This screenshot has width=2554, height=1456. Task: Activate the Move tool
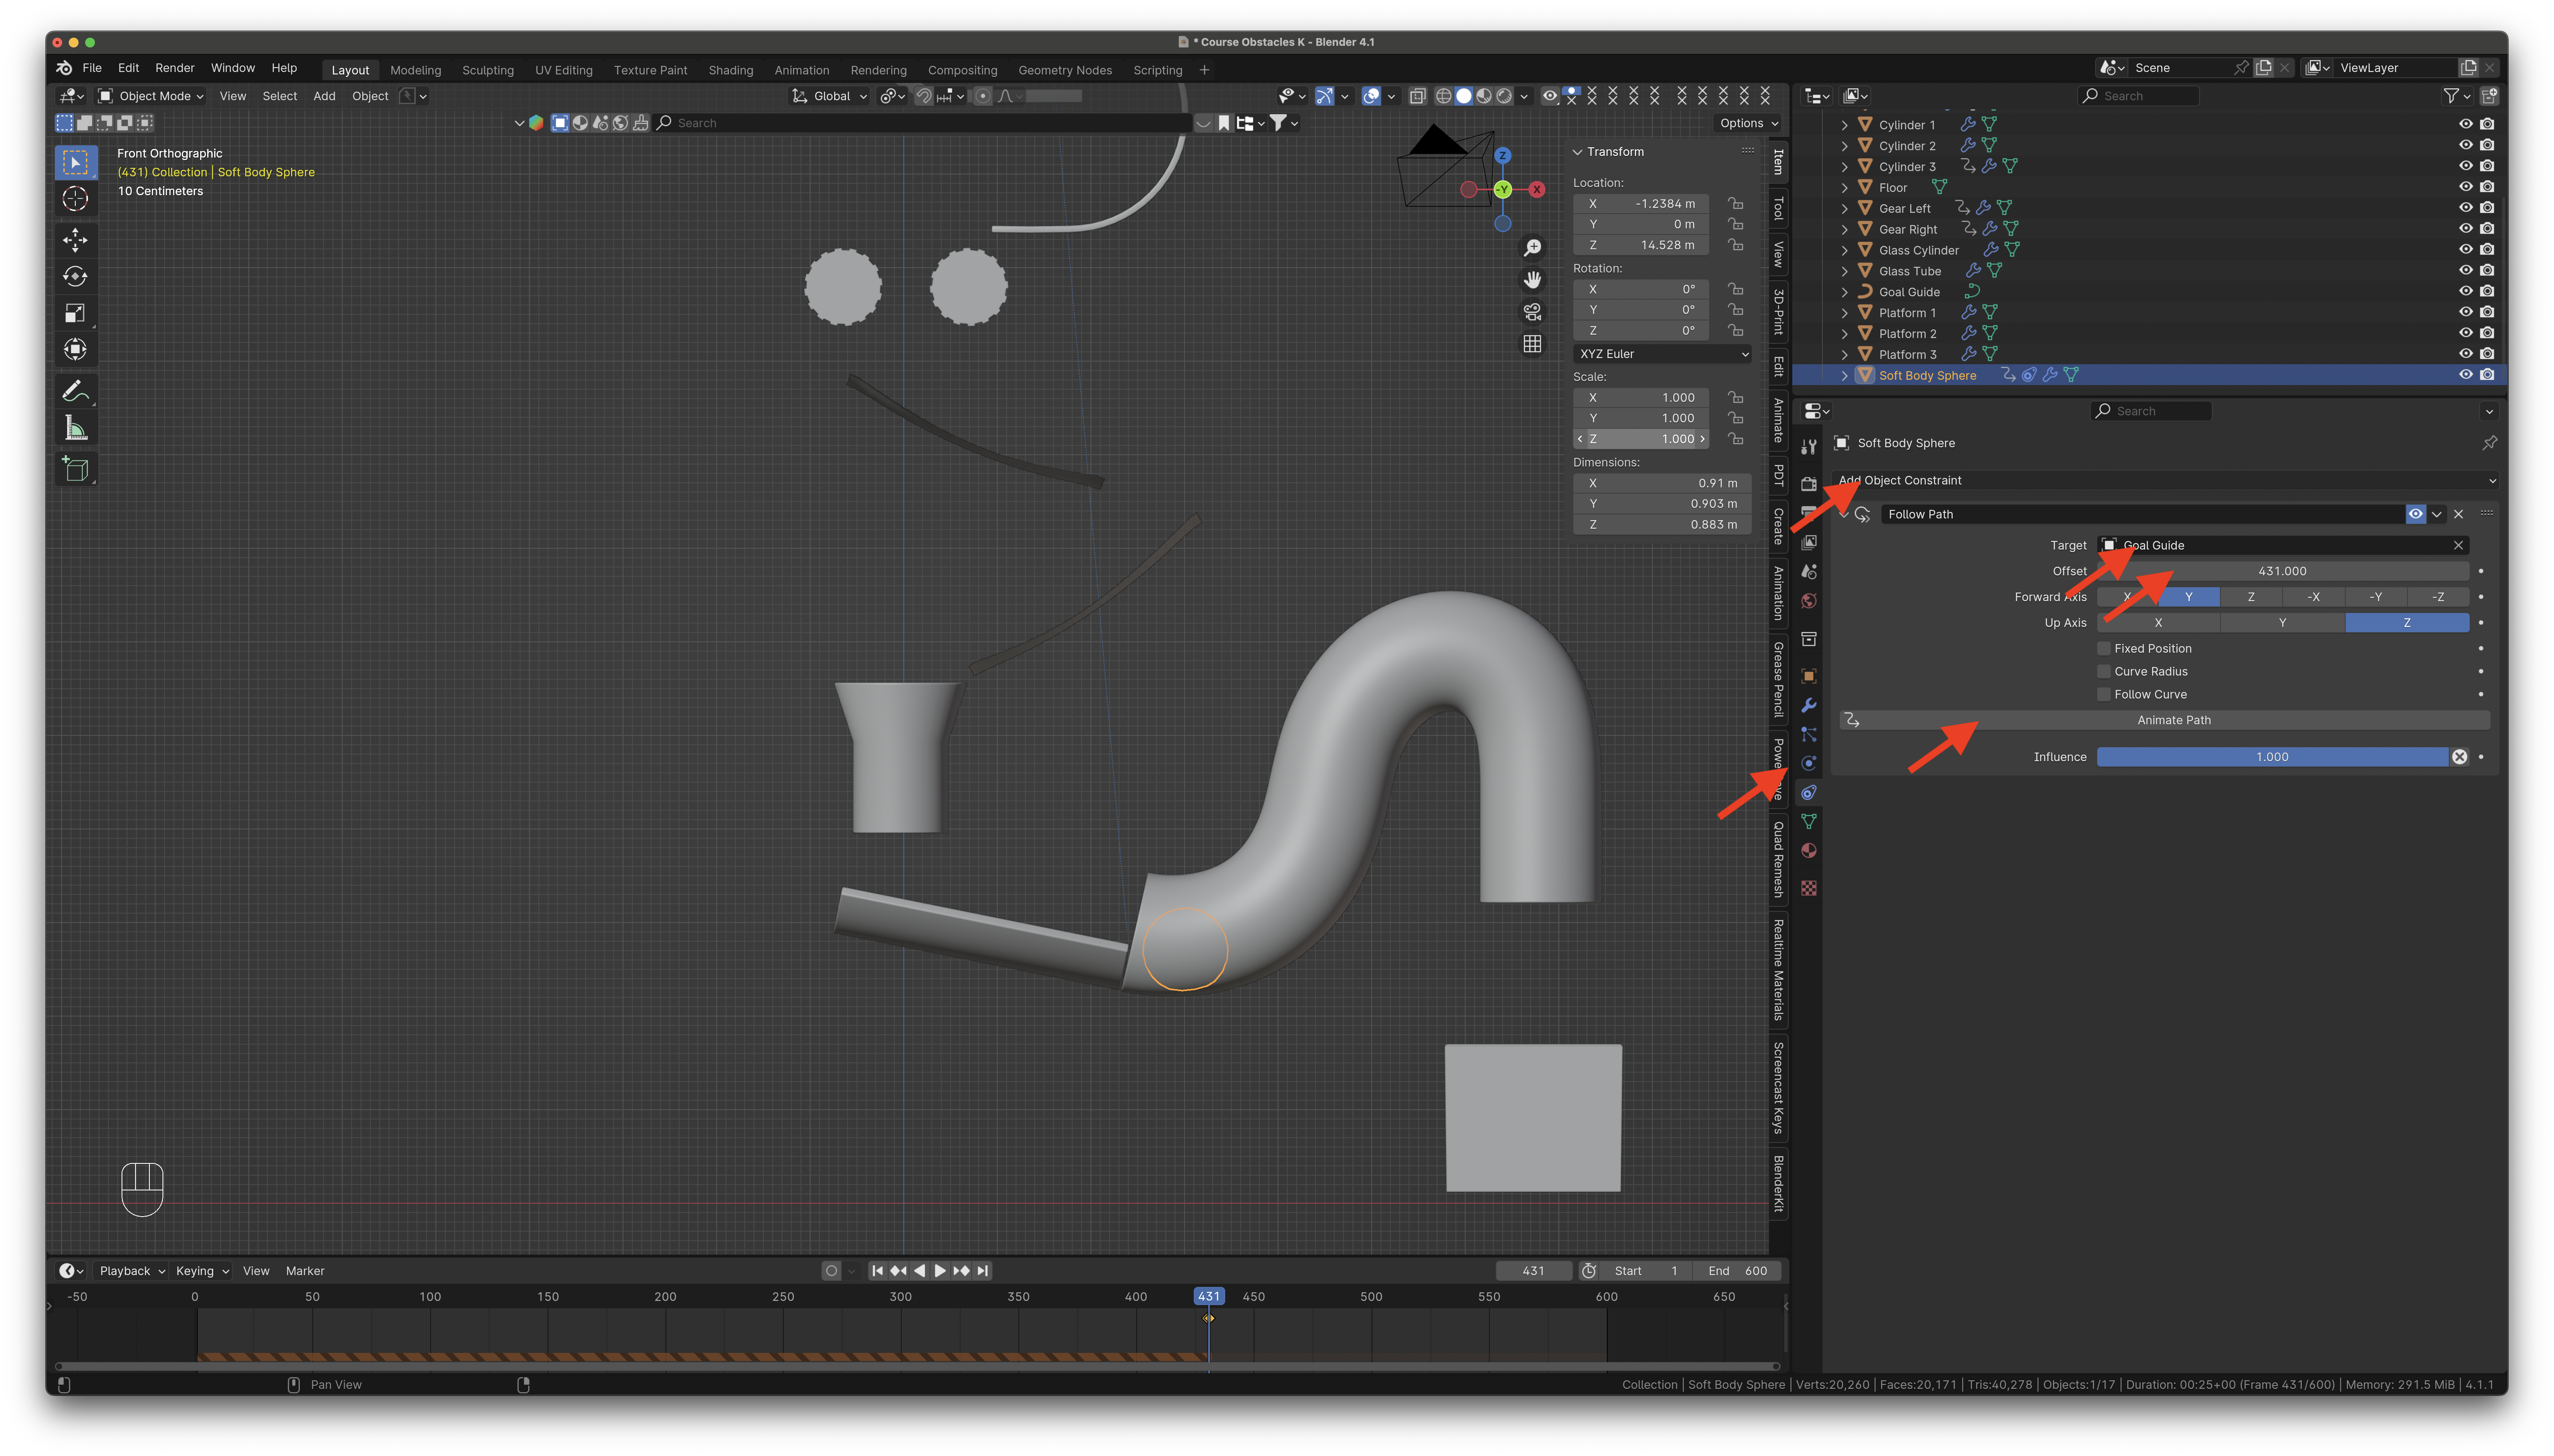[75, 239]
